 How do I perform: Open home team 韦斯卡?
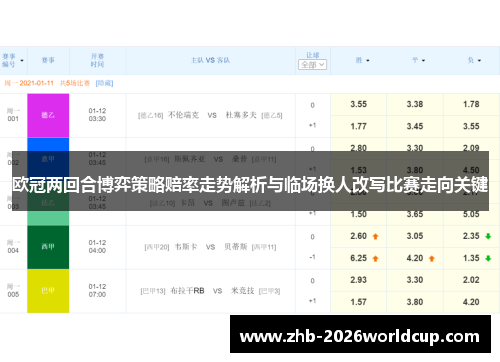186,247
